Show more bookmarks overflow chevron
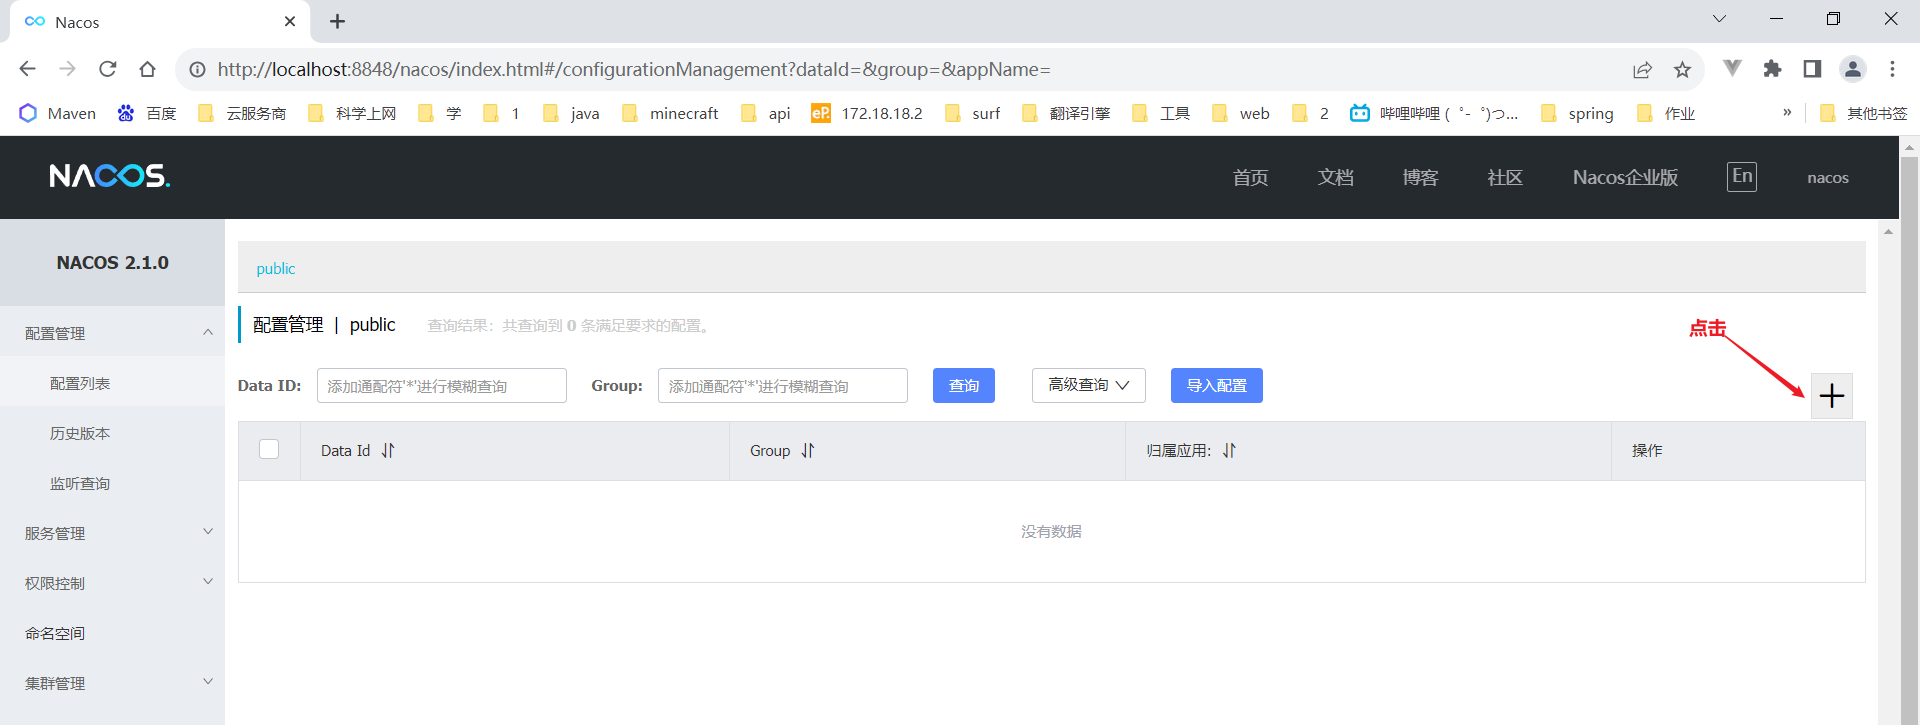This screenshot has height=725, width=1920. (x=1787, y=112)
